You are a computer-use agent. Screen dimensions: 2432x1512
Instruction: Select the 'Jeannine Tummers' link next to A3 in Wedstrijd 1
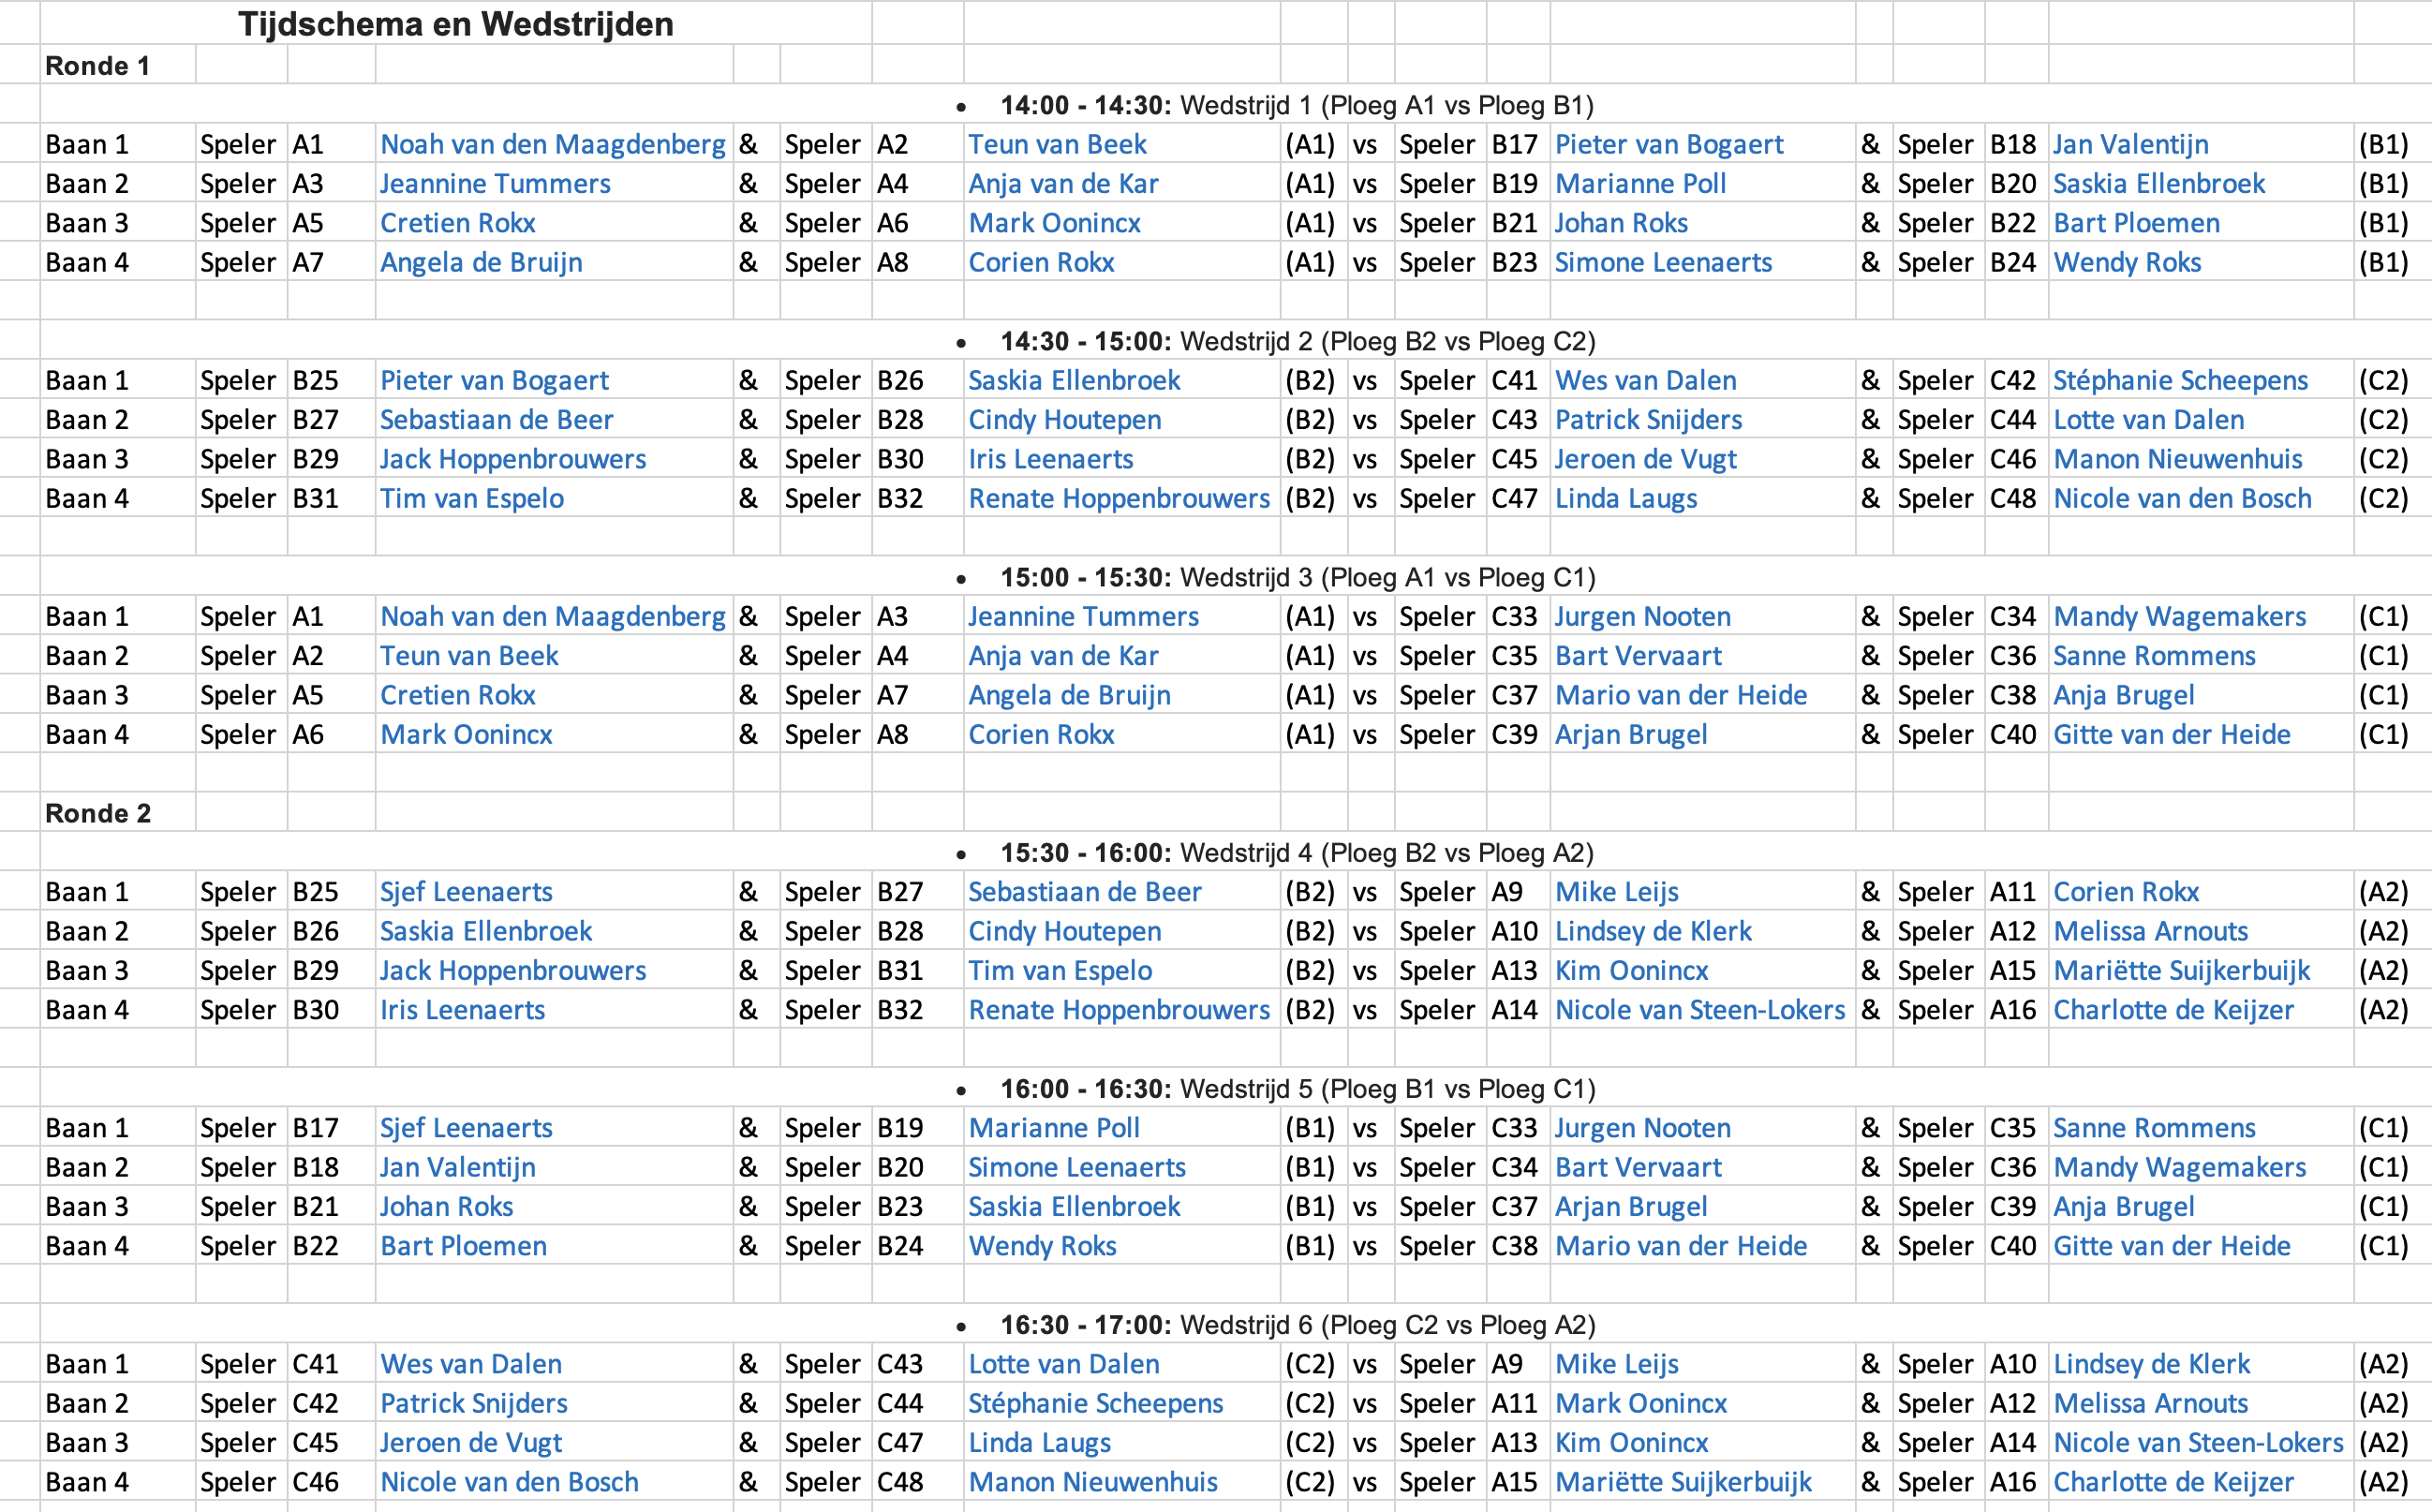coord(494,184)
